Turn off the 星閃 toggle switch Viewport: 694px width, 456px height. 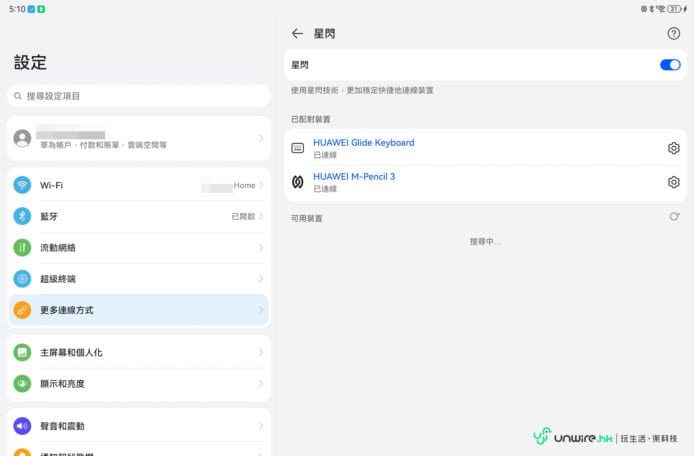[x=669, y=65]
